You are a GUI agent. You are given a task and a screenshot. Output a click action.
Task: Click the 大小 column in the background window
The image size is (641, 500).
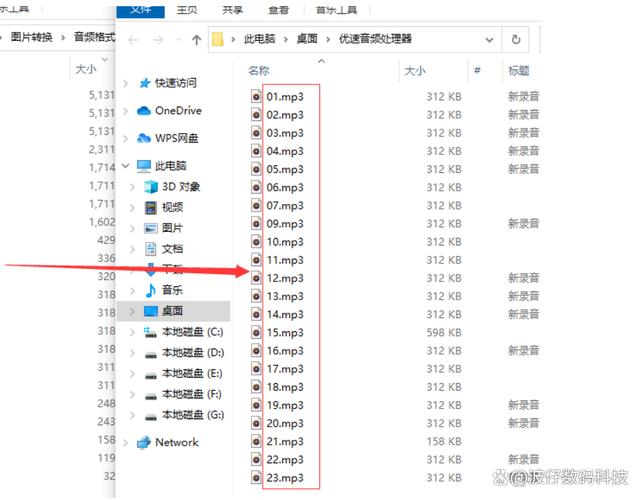pos(86,69)
